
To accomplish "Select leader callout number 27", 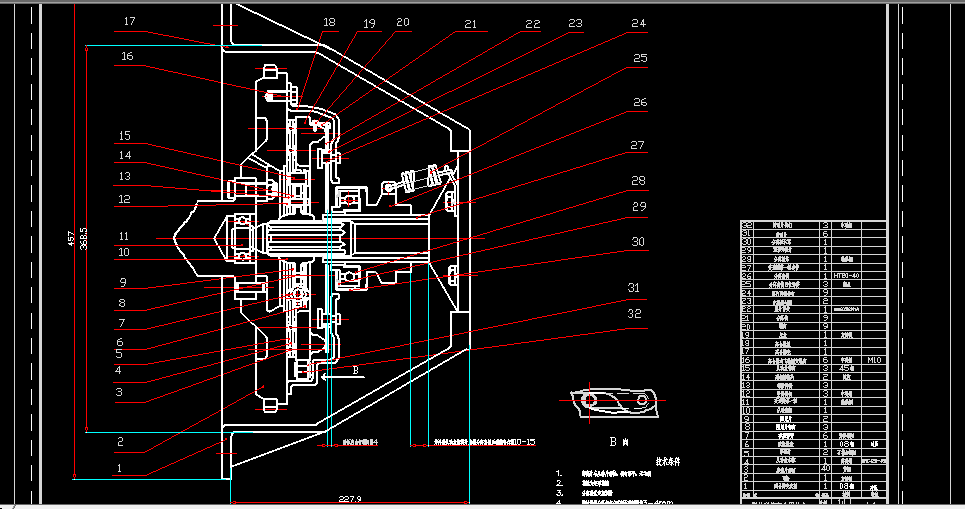I will [638, 146].
